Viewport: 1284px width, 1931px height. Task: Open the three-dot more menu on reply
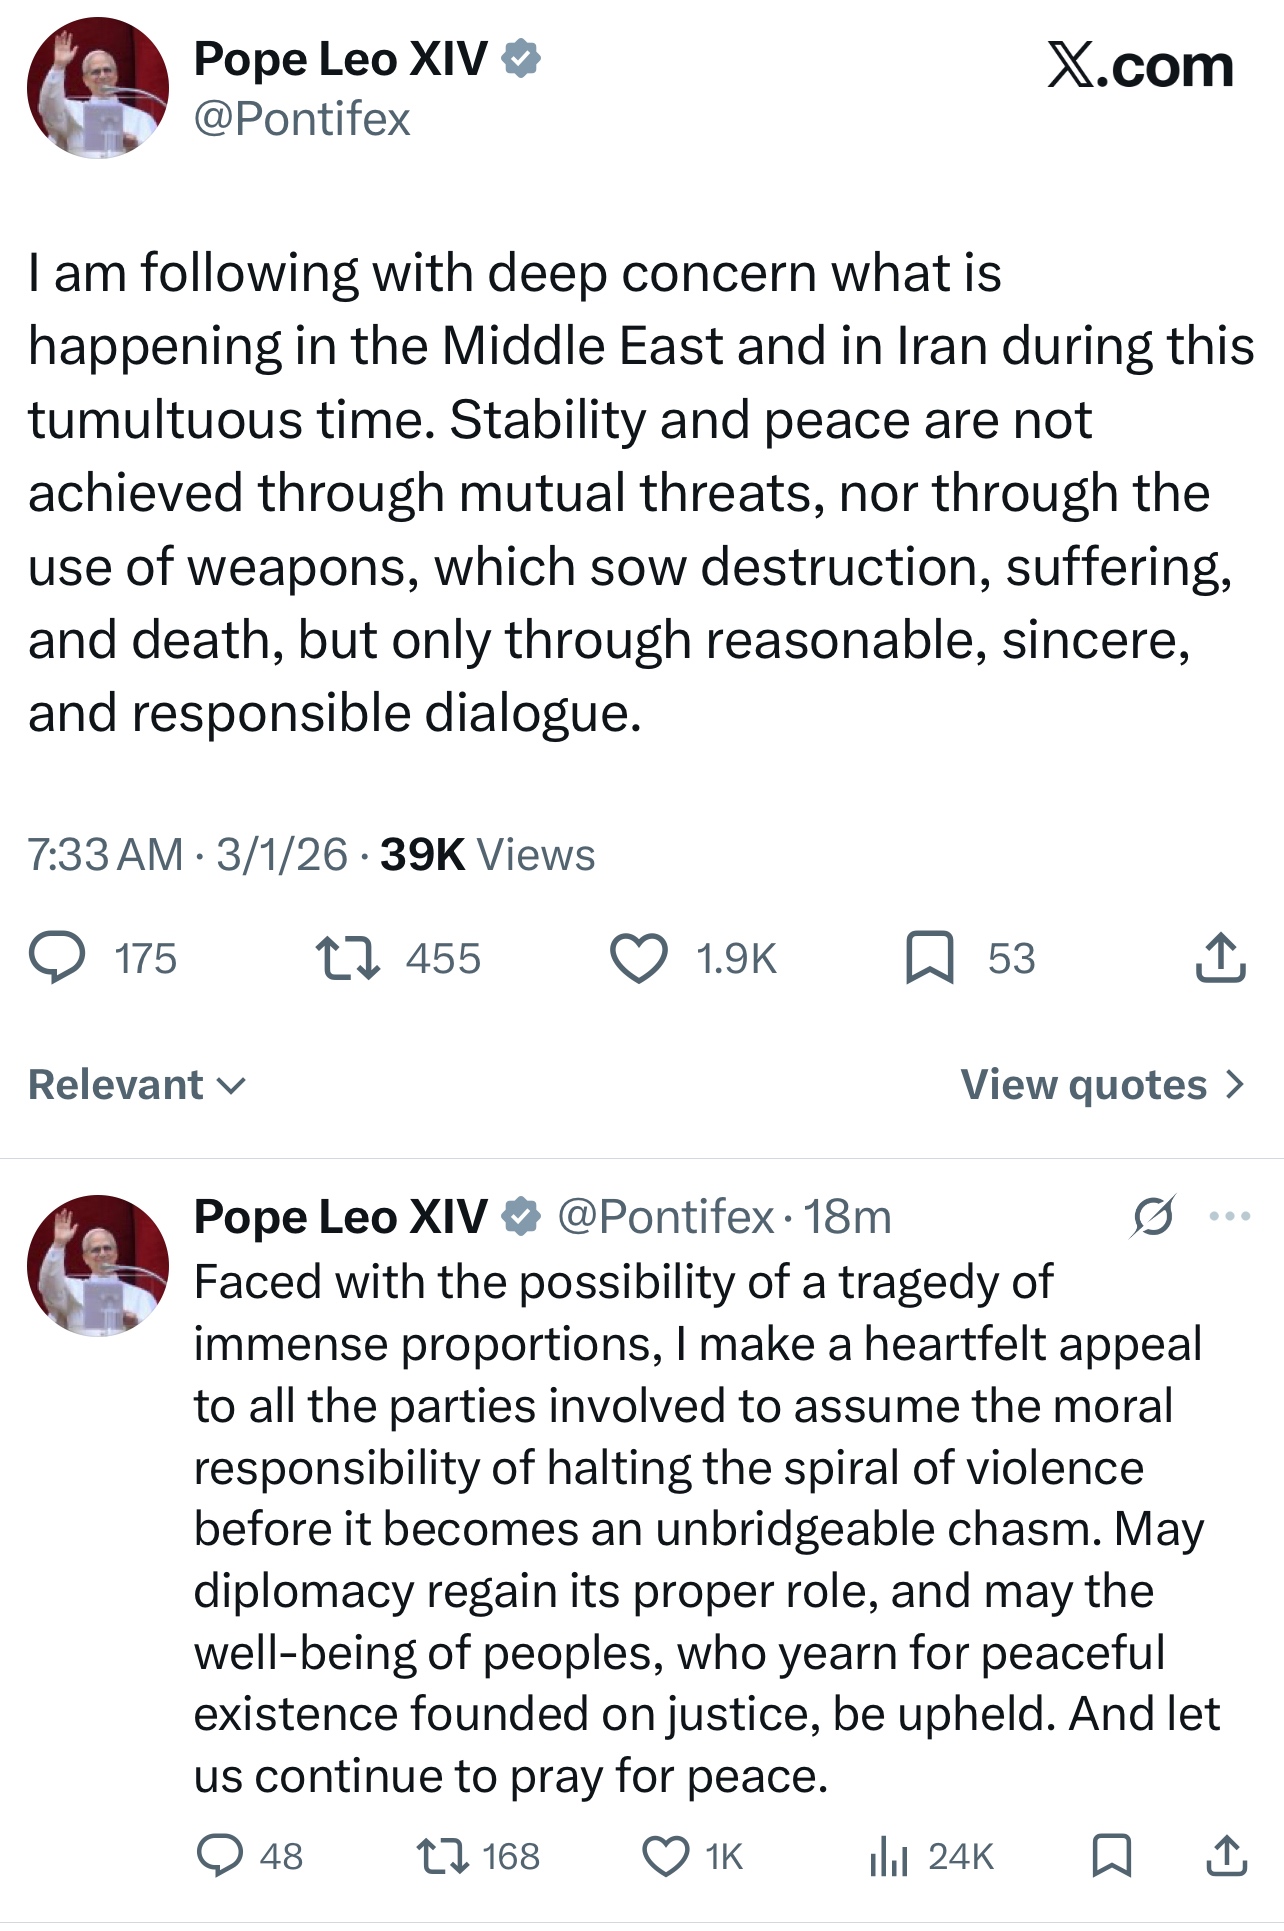(1229, 1216)
